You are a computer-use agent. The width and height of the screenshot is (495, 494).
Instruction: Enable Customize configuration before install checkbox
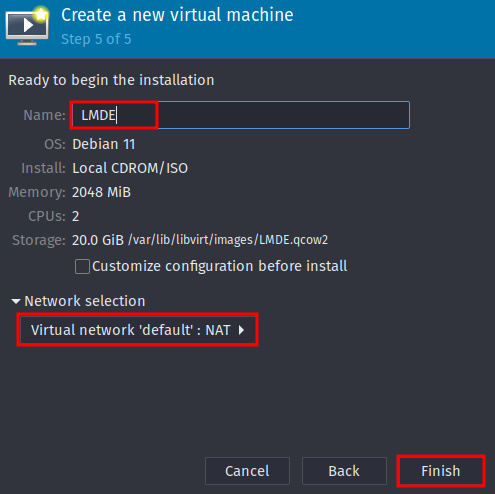click(x=82, y=267)
